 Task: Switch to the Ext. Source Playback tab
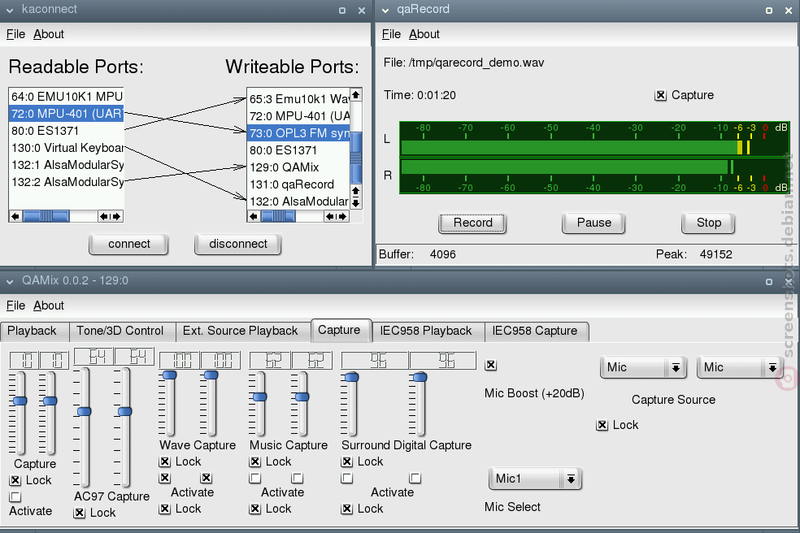242,331
